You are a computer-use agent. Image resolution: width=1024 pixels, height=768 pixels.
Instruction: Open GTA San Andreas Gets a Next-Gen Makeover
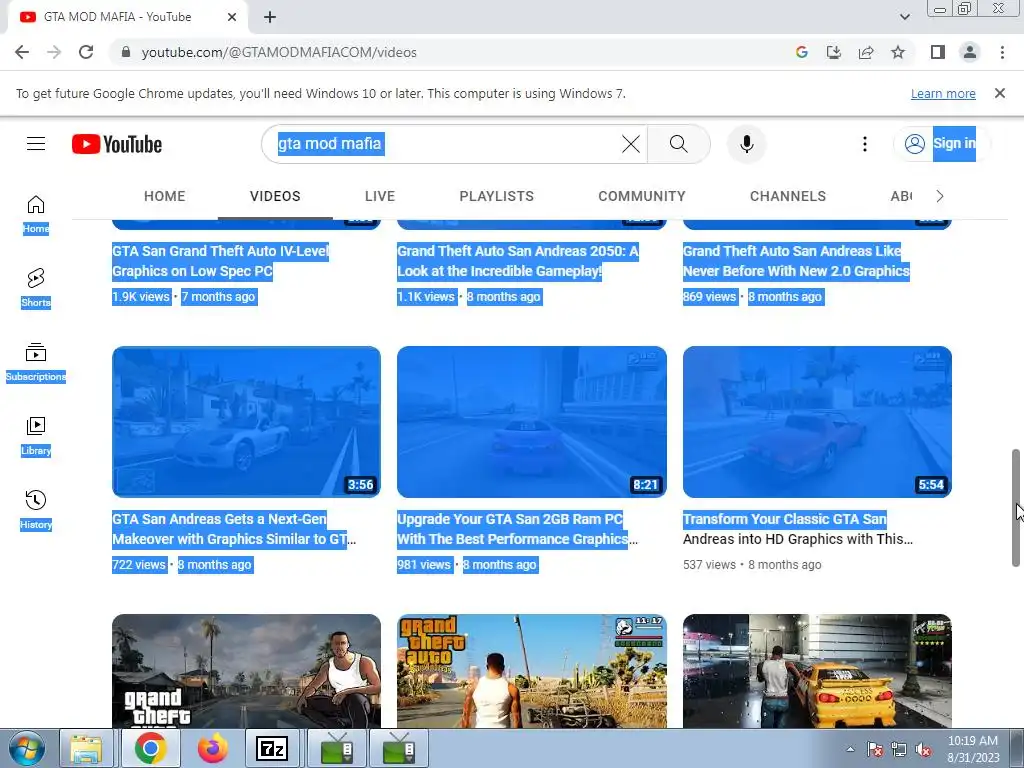click(234, 529)
